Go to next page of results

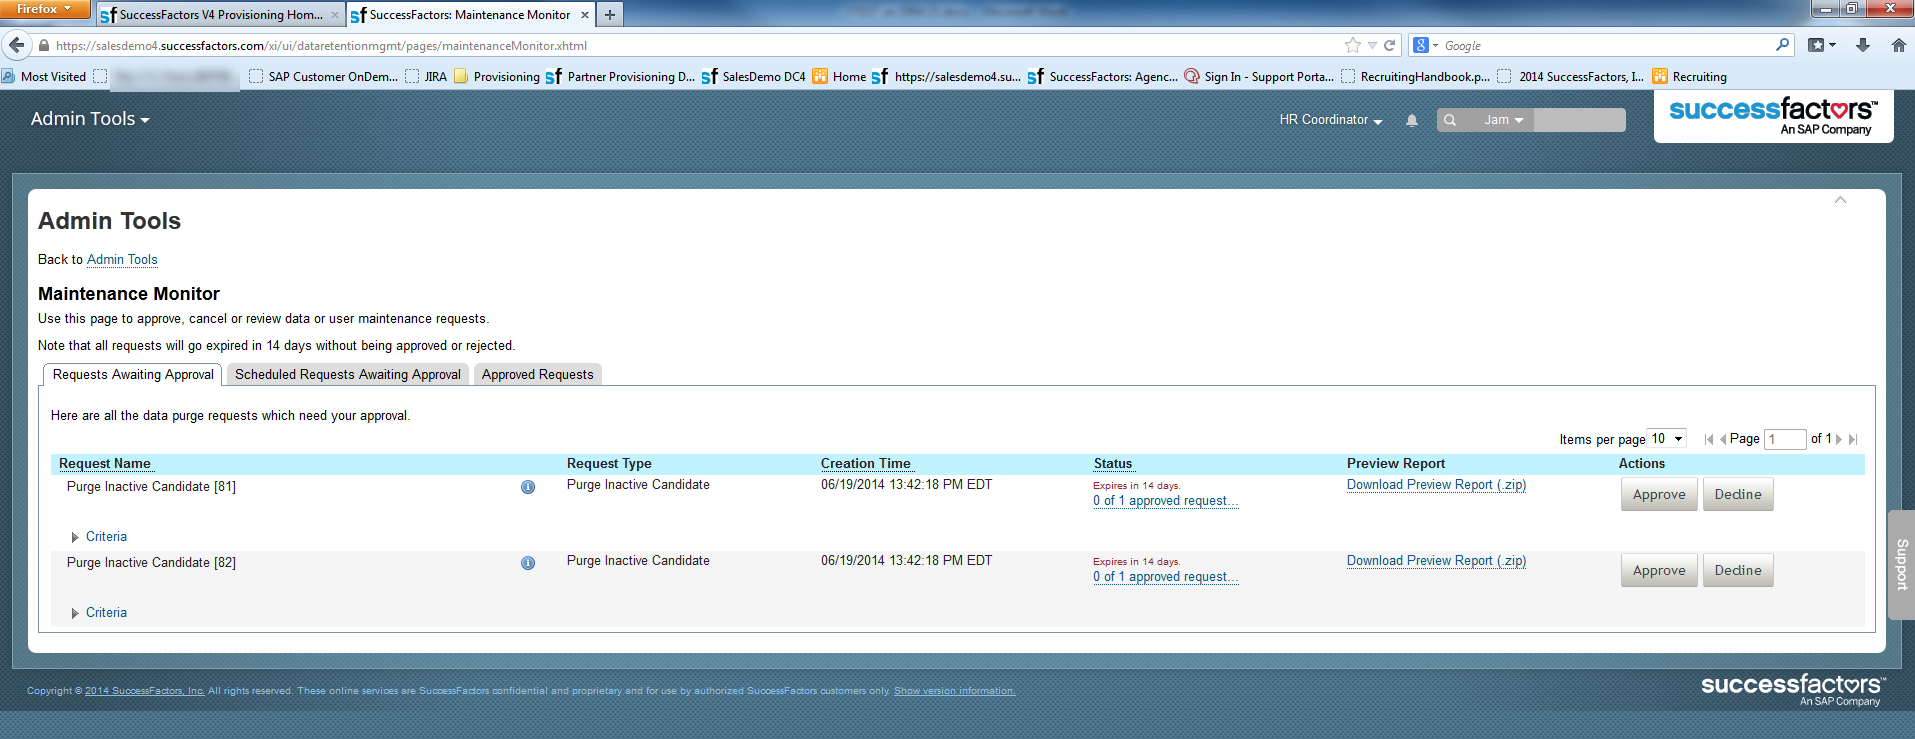pyautogui.click(x=1839, y=439)
